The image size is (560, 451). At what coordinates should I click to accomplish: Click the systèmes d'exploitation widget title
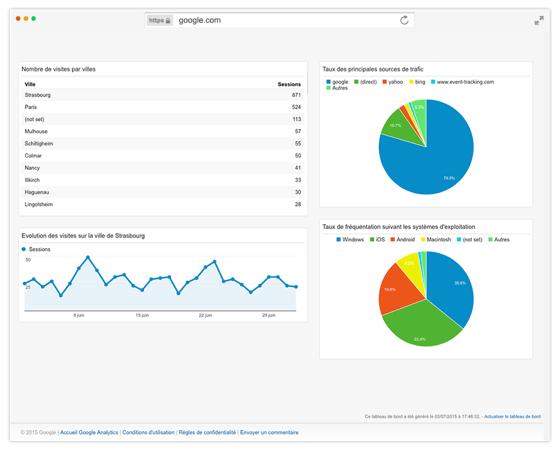(399, 227)
